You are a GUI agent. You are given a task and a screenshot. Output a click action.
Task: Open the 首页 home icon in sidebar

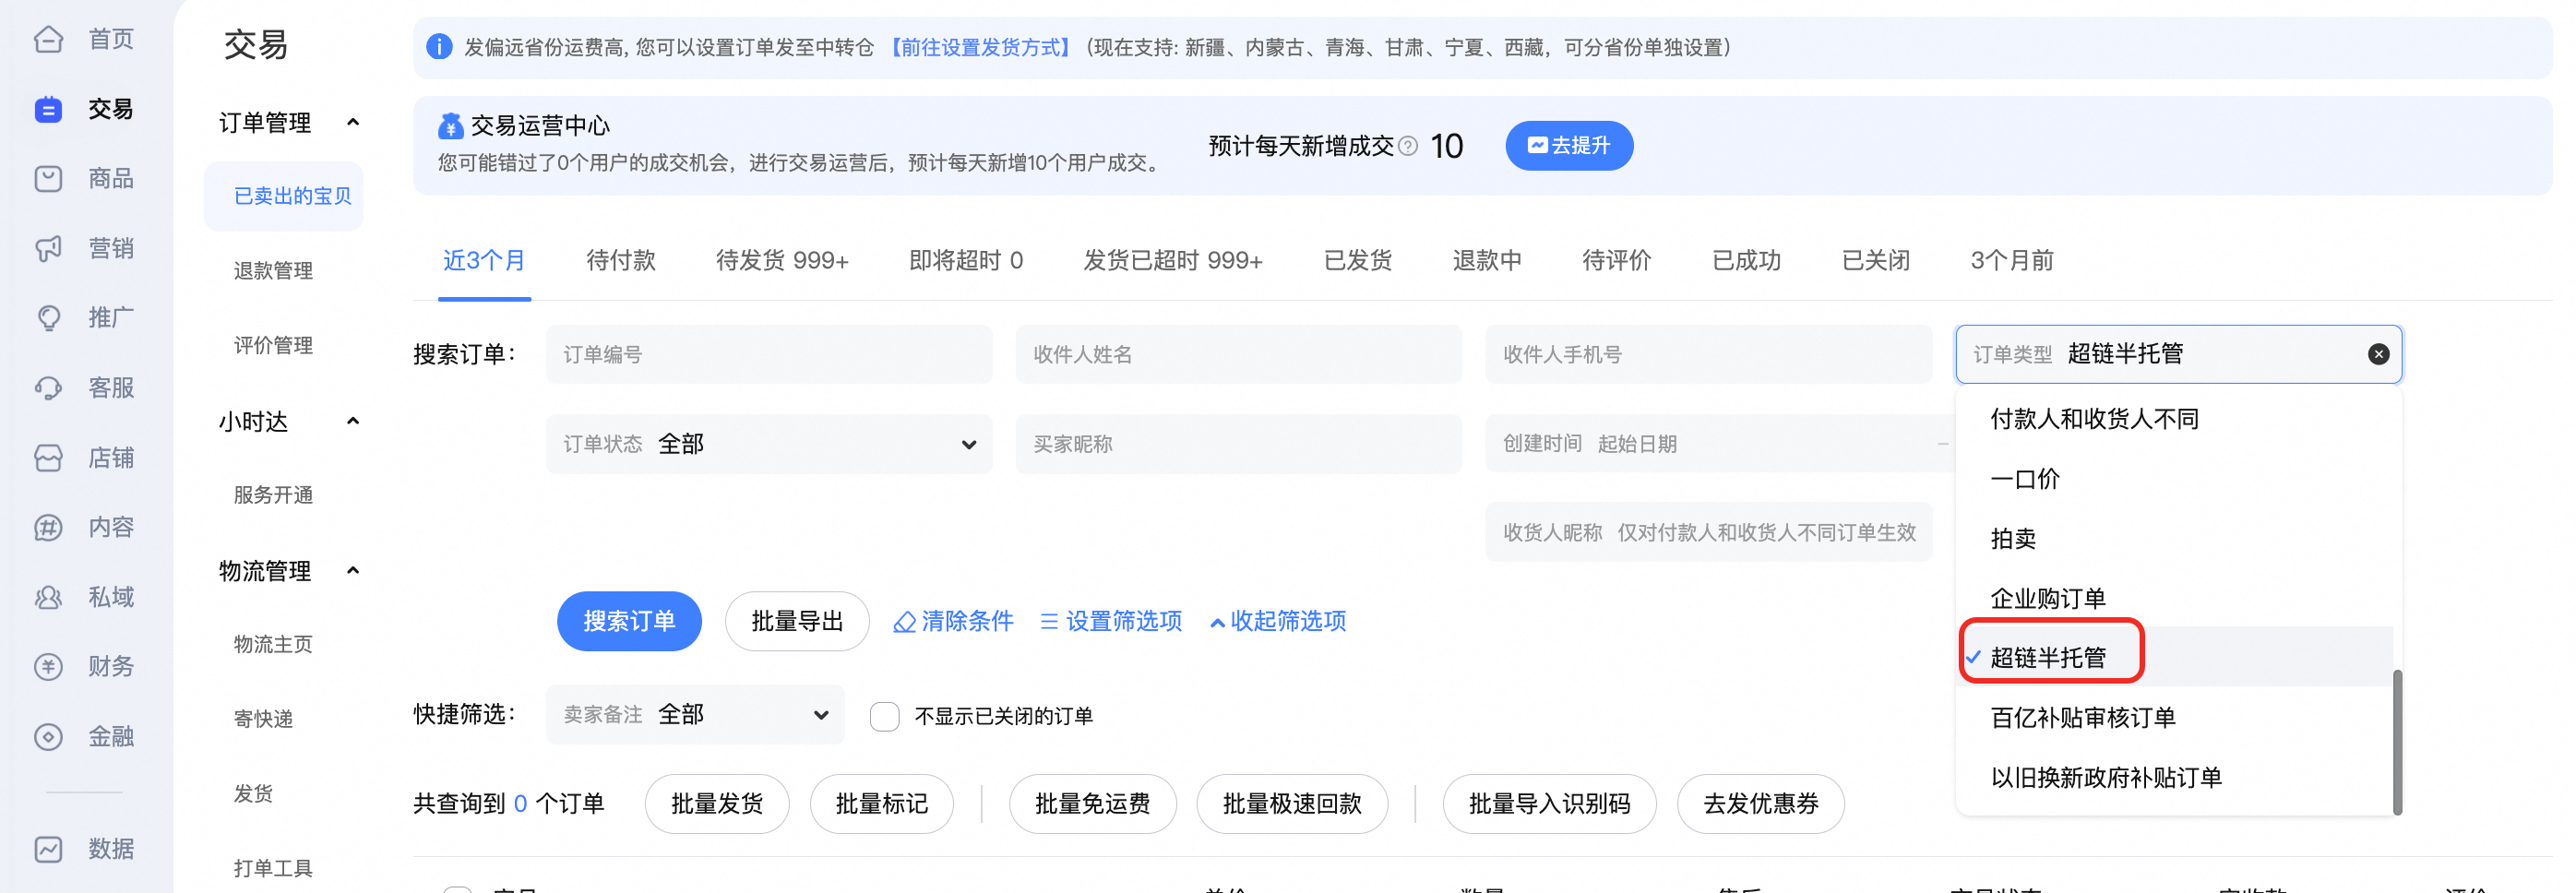pyautogui.click(x=48, y=39)
